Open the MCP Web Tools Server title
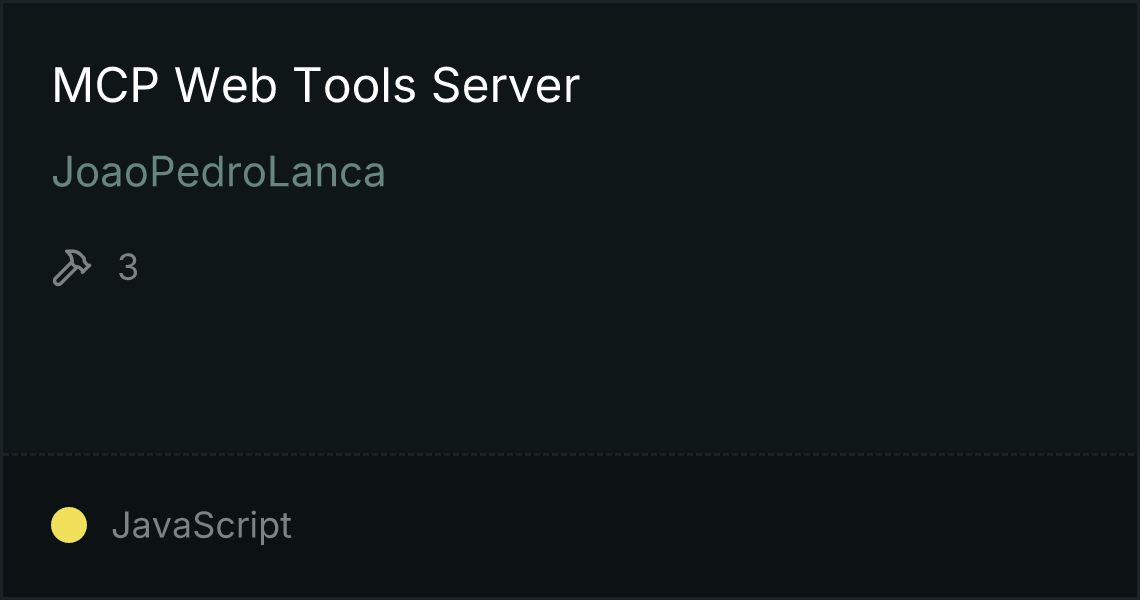The image size is (1140, 600). [316, 85]
